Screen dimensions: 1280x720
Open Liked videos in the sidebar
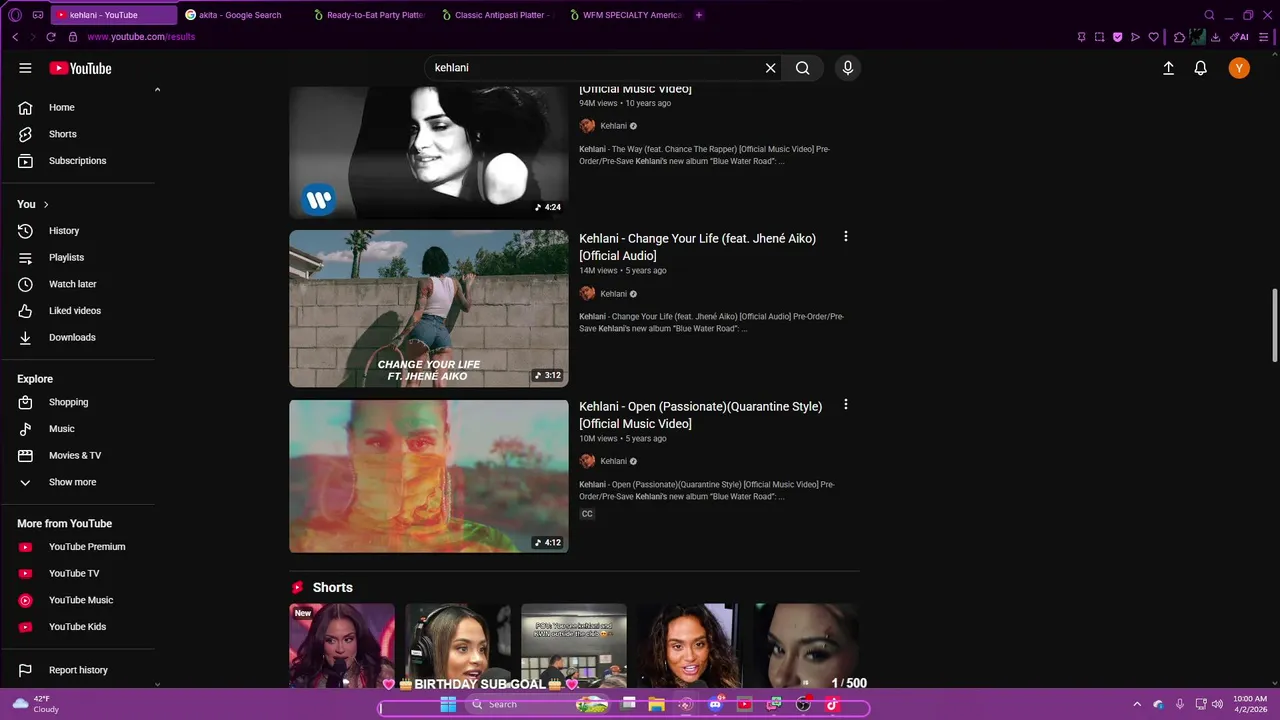(80, 310)
